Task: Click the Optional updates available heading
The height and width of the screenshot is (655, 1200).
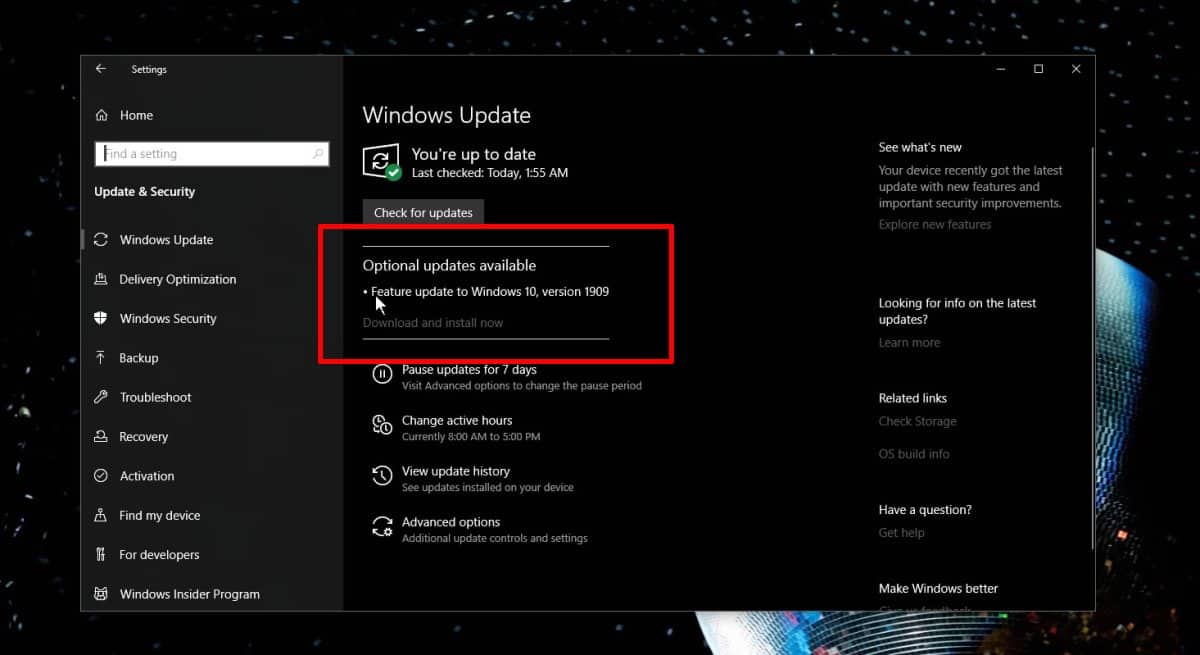Action: tap(449, 266)
